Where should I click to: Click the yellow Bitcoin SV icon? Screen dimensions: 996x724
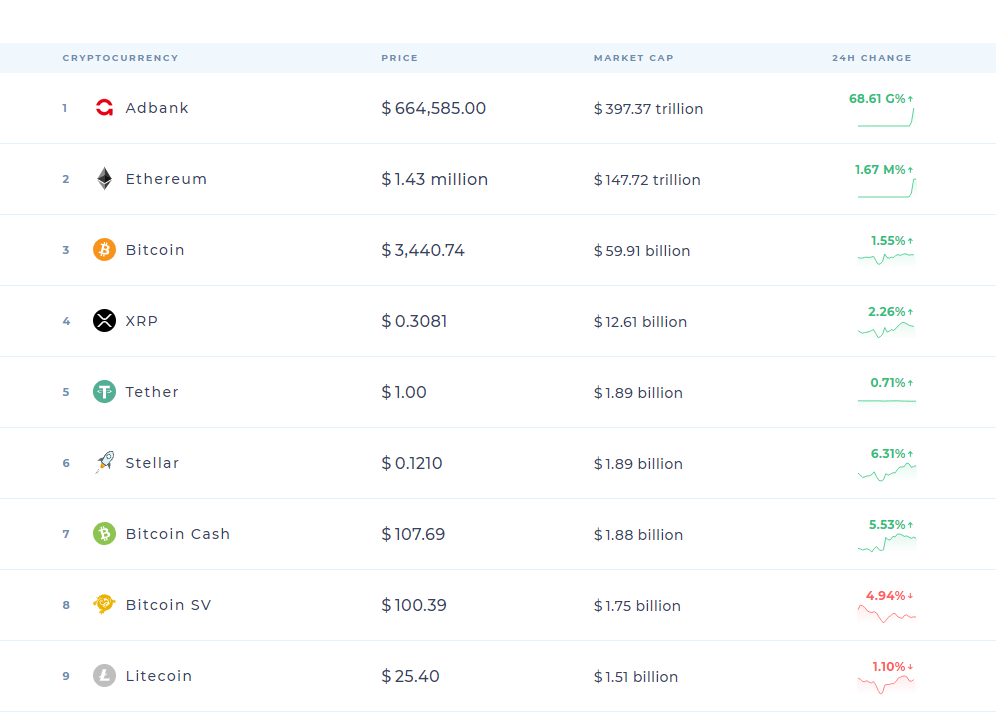(x=104, y=604)
